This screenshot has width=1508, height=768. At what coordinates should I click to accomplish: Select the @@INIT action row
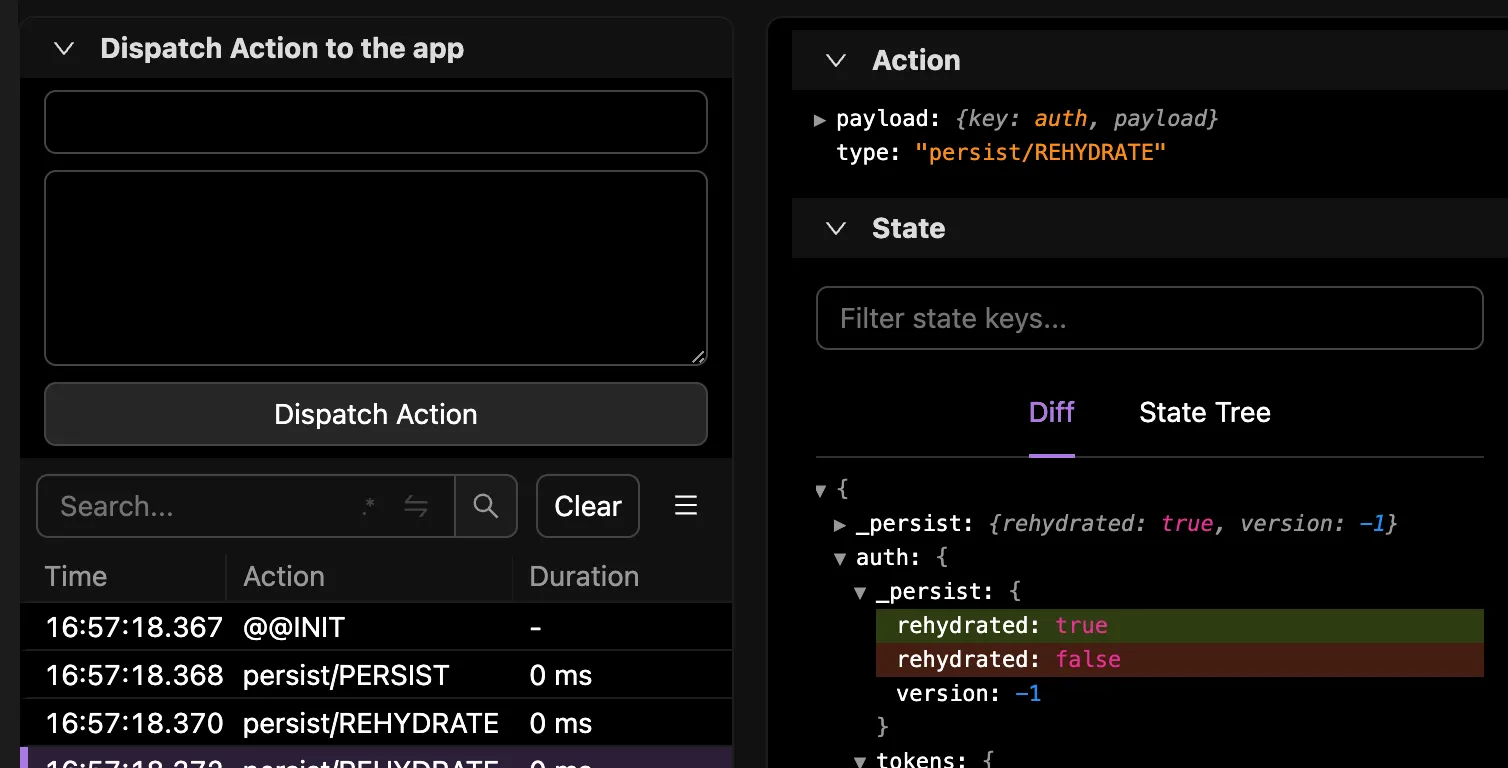(376, 627)
